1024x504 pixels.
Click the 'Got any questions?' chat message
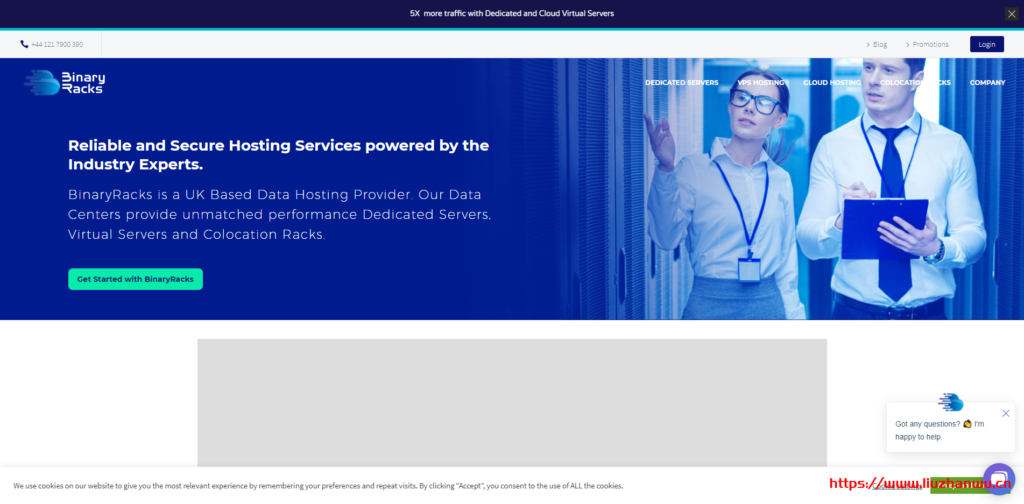[x=940, y=430]
